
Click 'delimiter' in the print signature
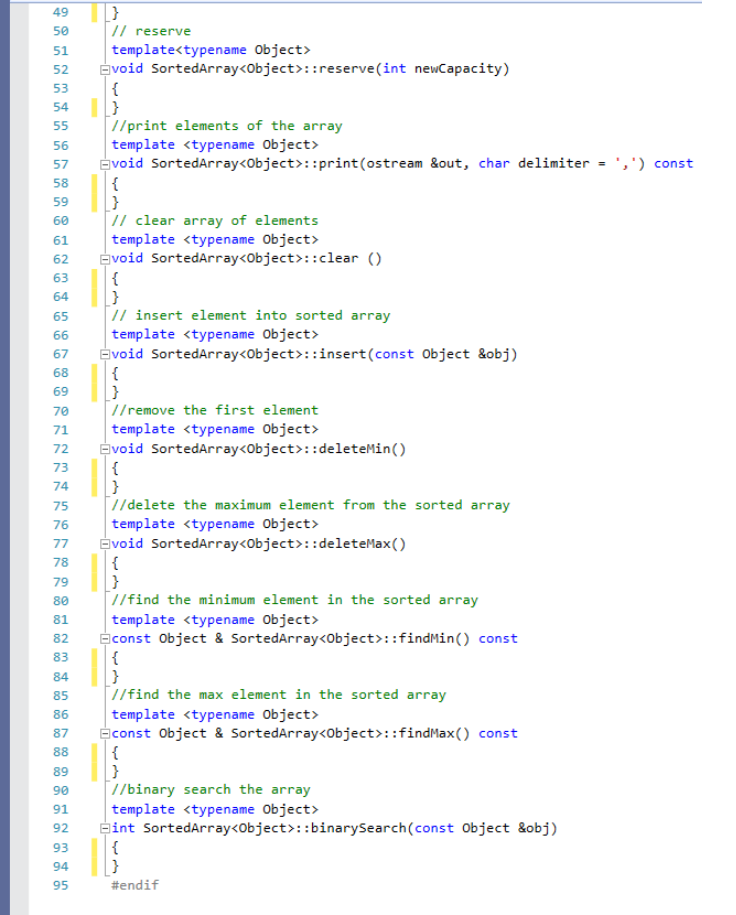553,163
